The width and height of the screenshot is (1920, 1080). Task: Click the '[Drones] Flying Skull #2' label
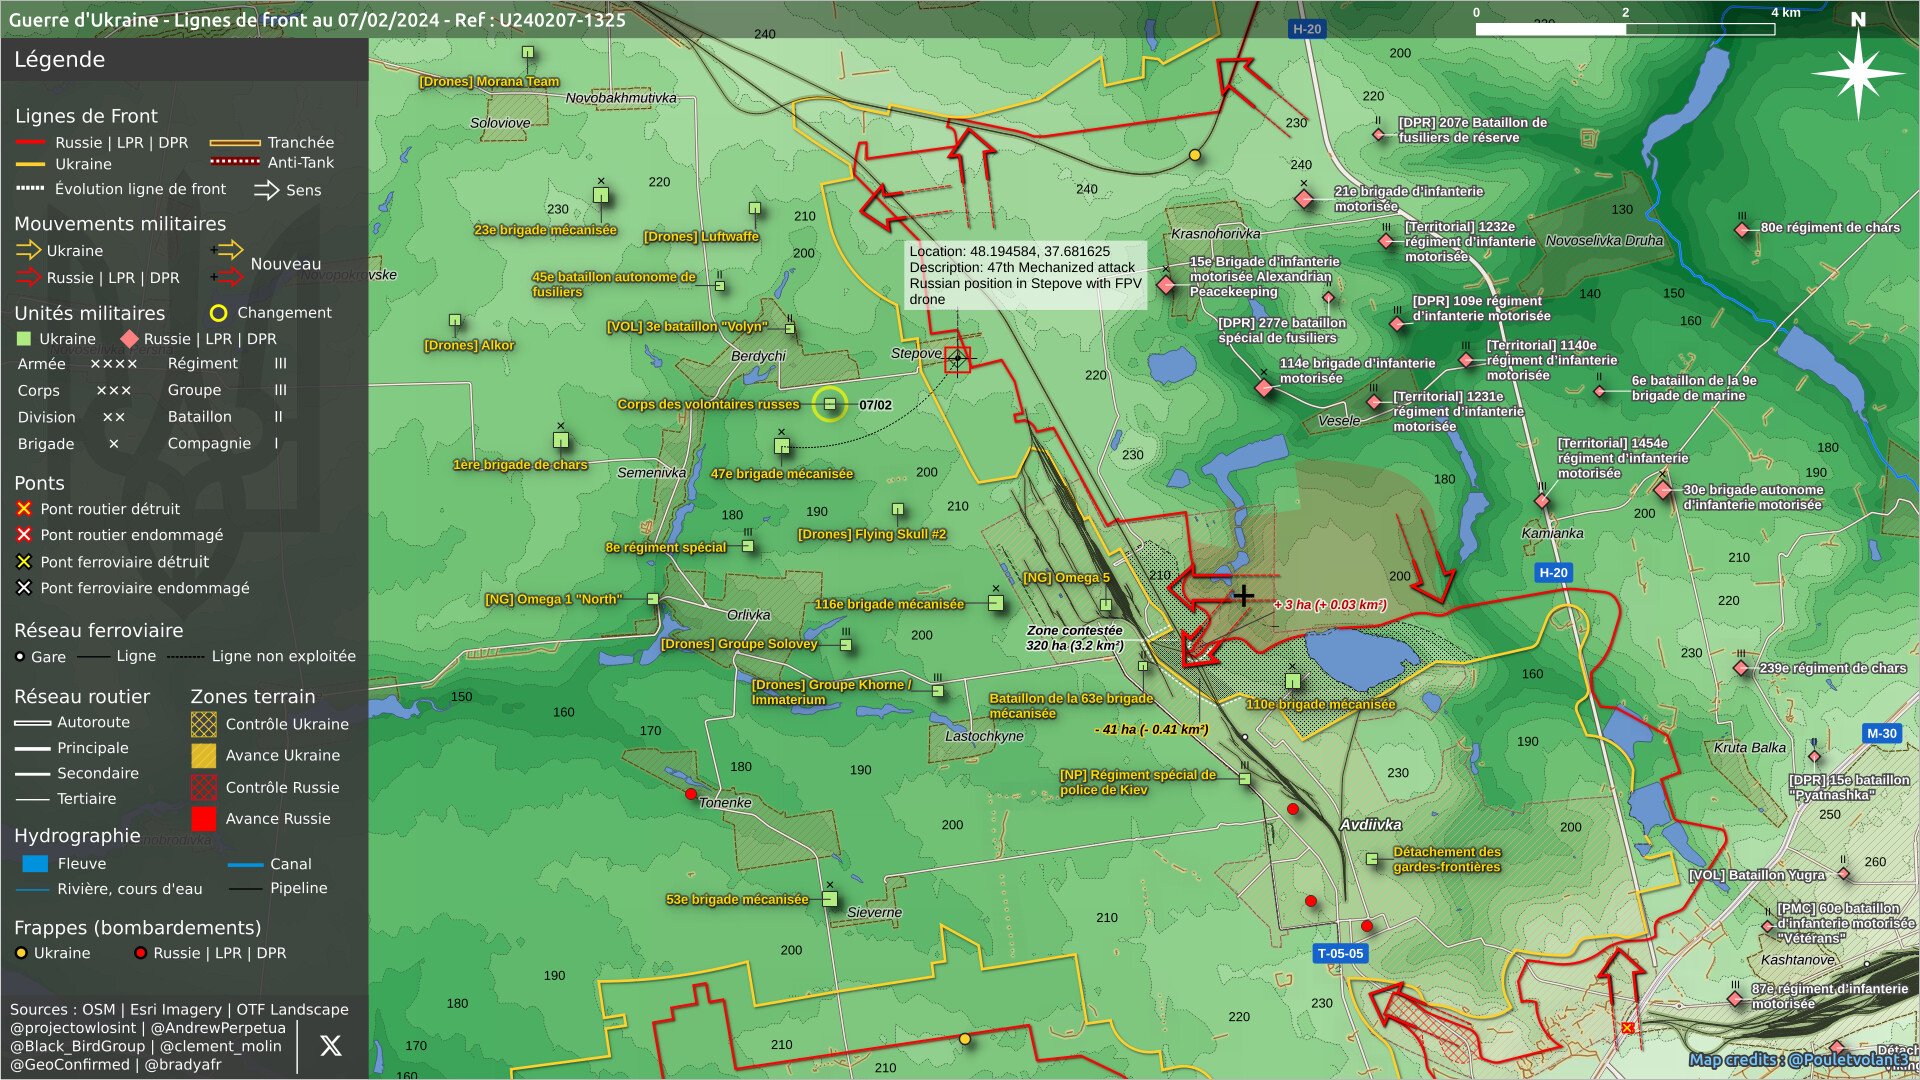click(x=872, y=534)
